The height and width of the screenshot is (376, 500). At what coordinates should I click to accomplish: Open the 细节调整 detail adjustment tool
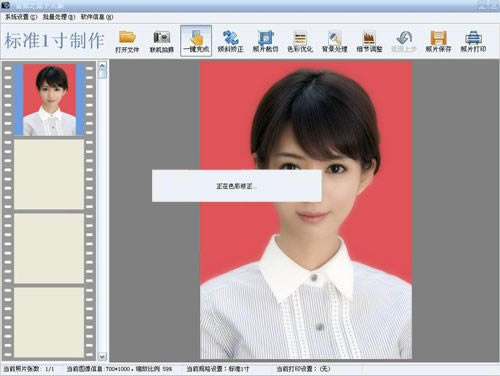pos(369,41)
